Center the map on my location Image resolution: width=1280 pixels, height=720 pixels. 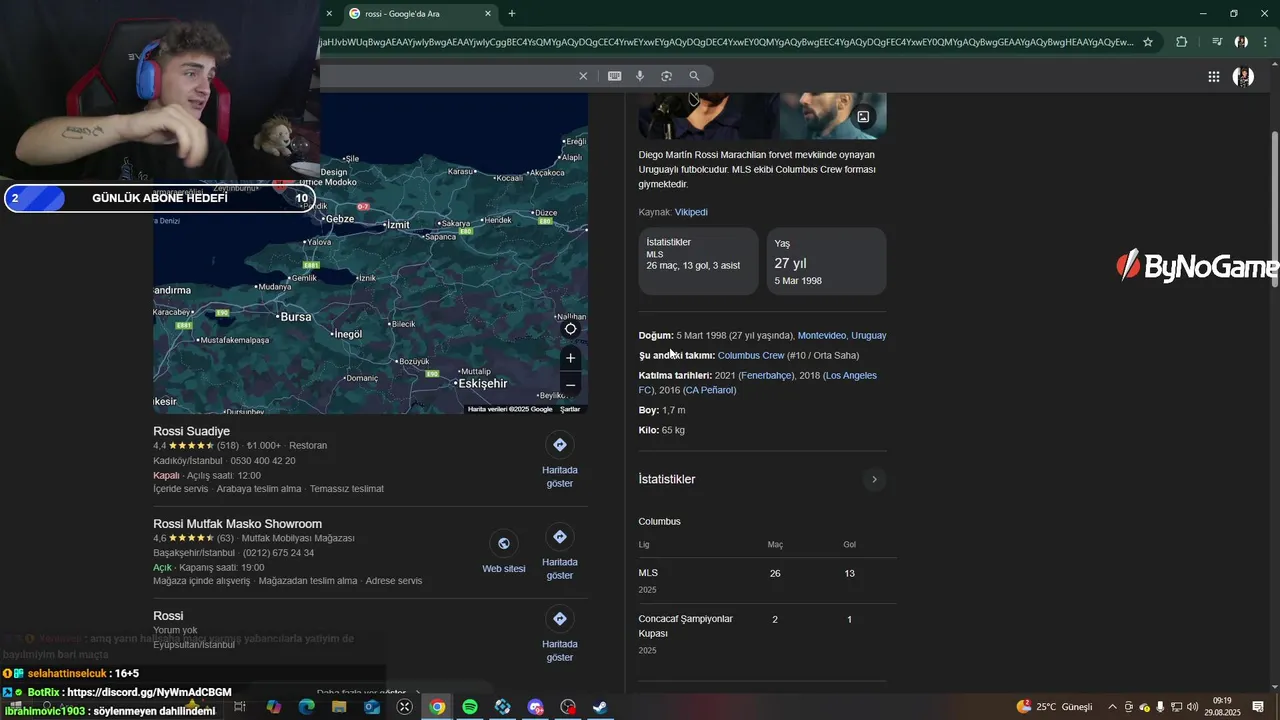tap(570, 329)
